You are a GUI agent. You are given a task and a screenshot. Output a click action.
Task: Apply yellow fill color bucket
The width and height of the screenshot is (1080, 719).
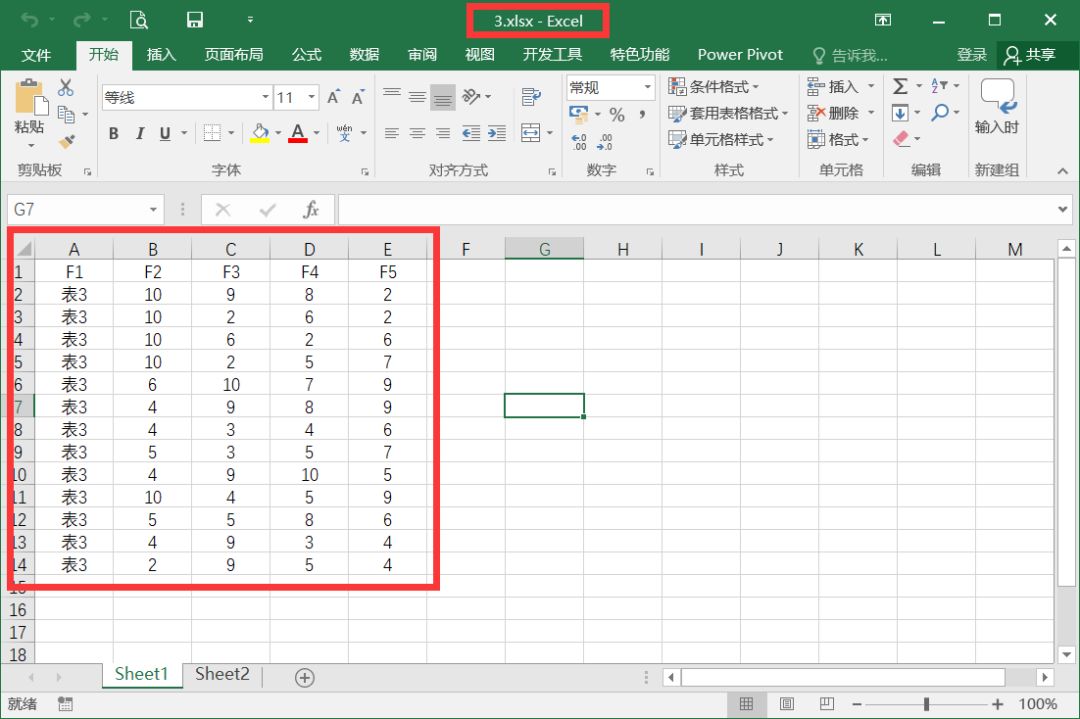click(260, 133)
